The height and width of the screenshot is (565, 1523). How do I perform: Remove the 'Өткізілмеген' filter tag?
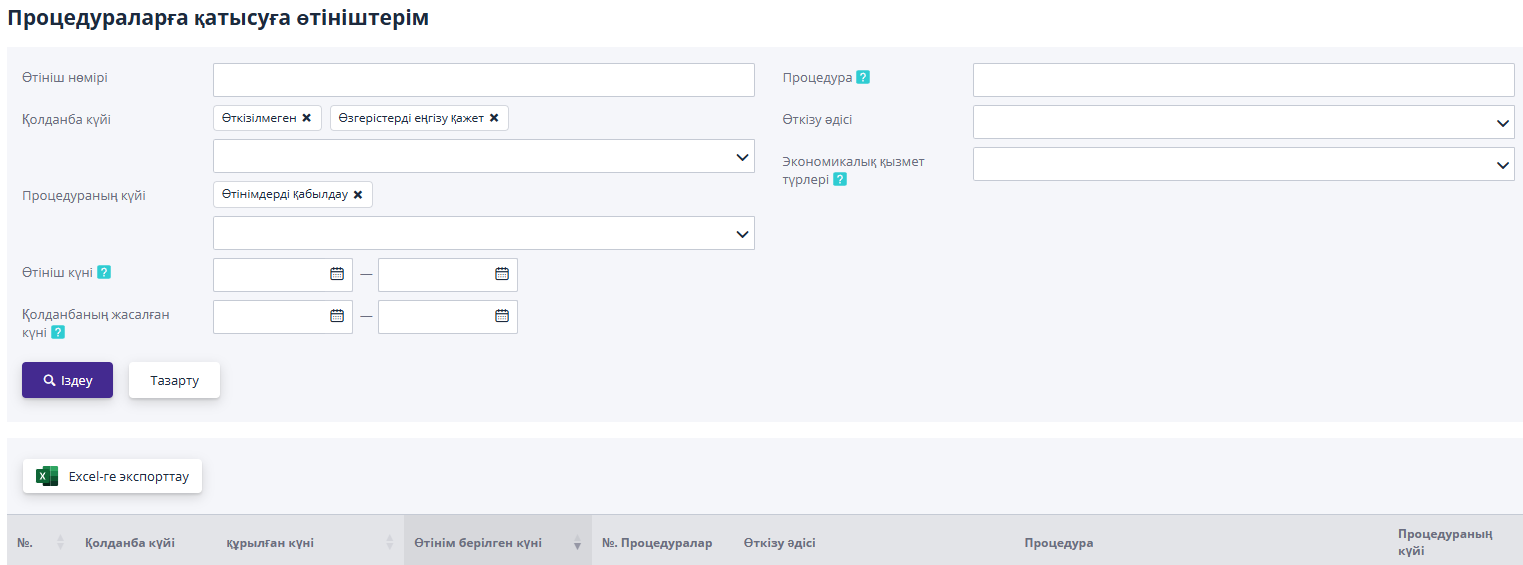click(x=306, y=118)
